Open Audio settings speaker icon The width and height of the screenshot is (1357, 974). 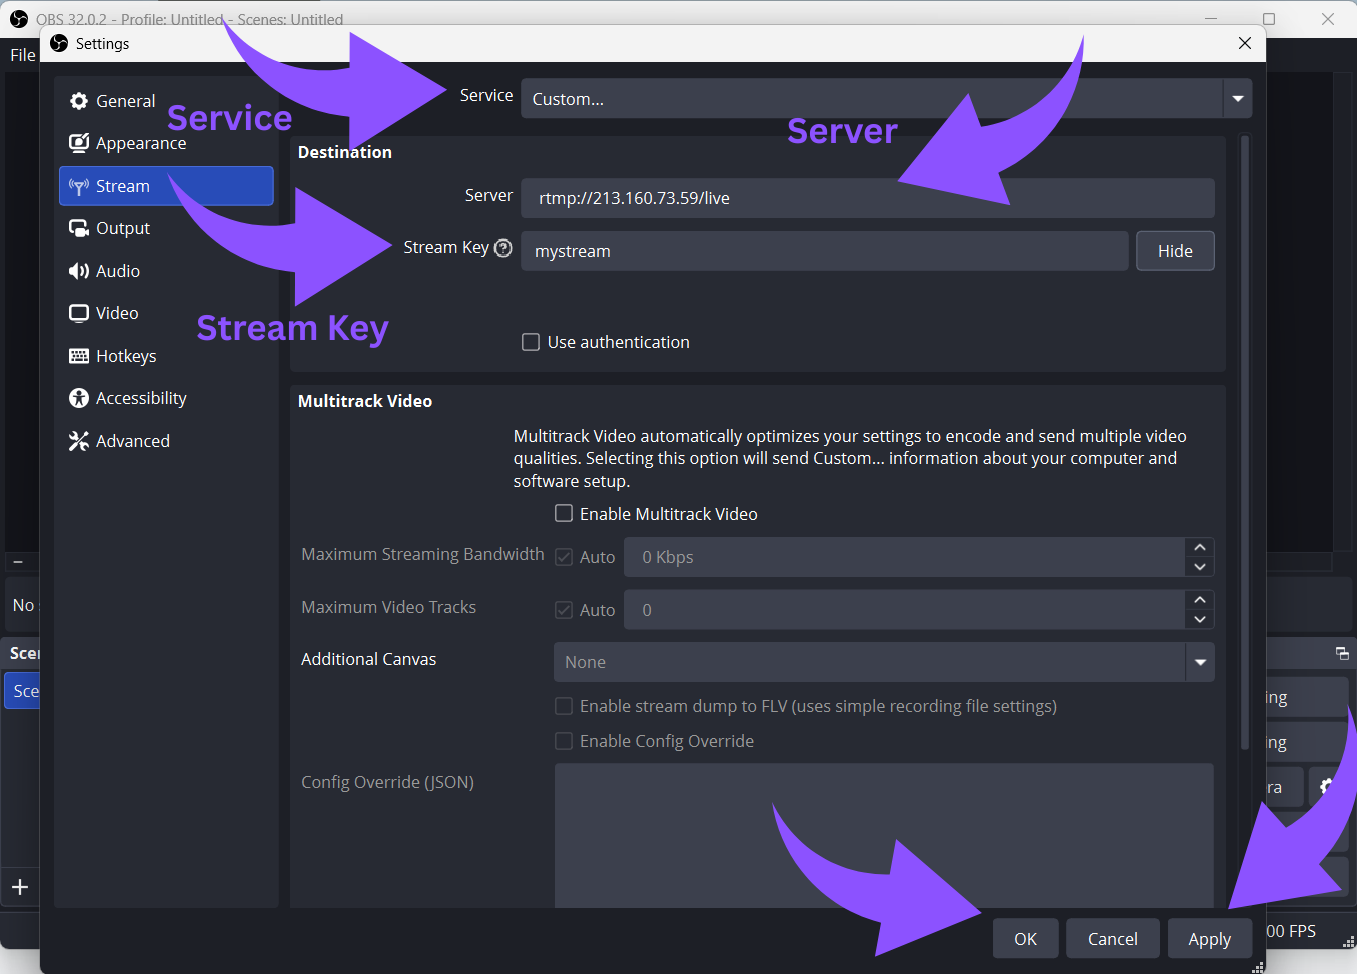tap(79, 271)
